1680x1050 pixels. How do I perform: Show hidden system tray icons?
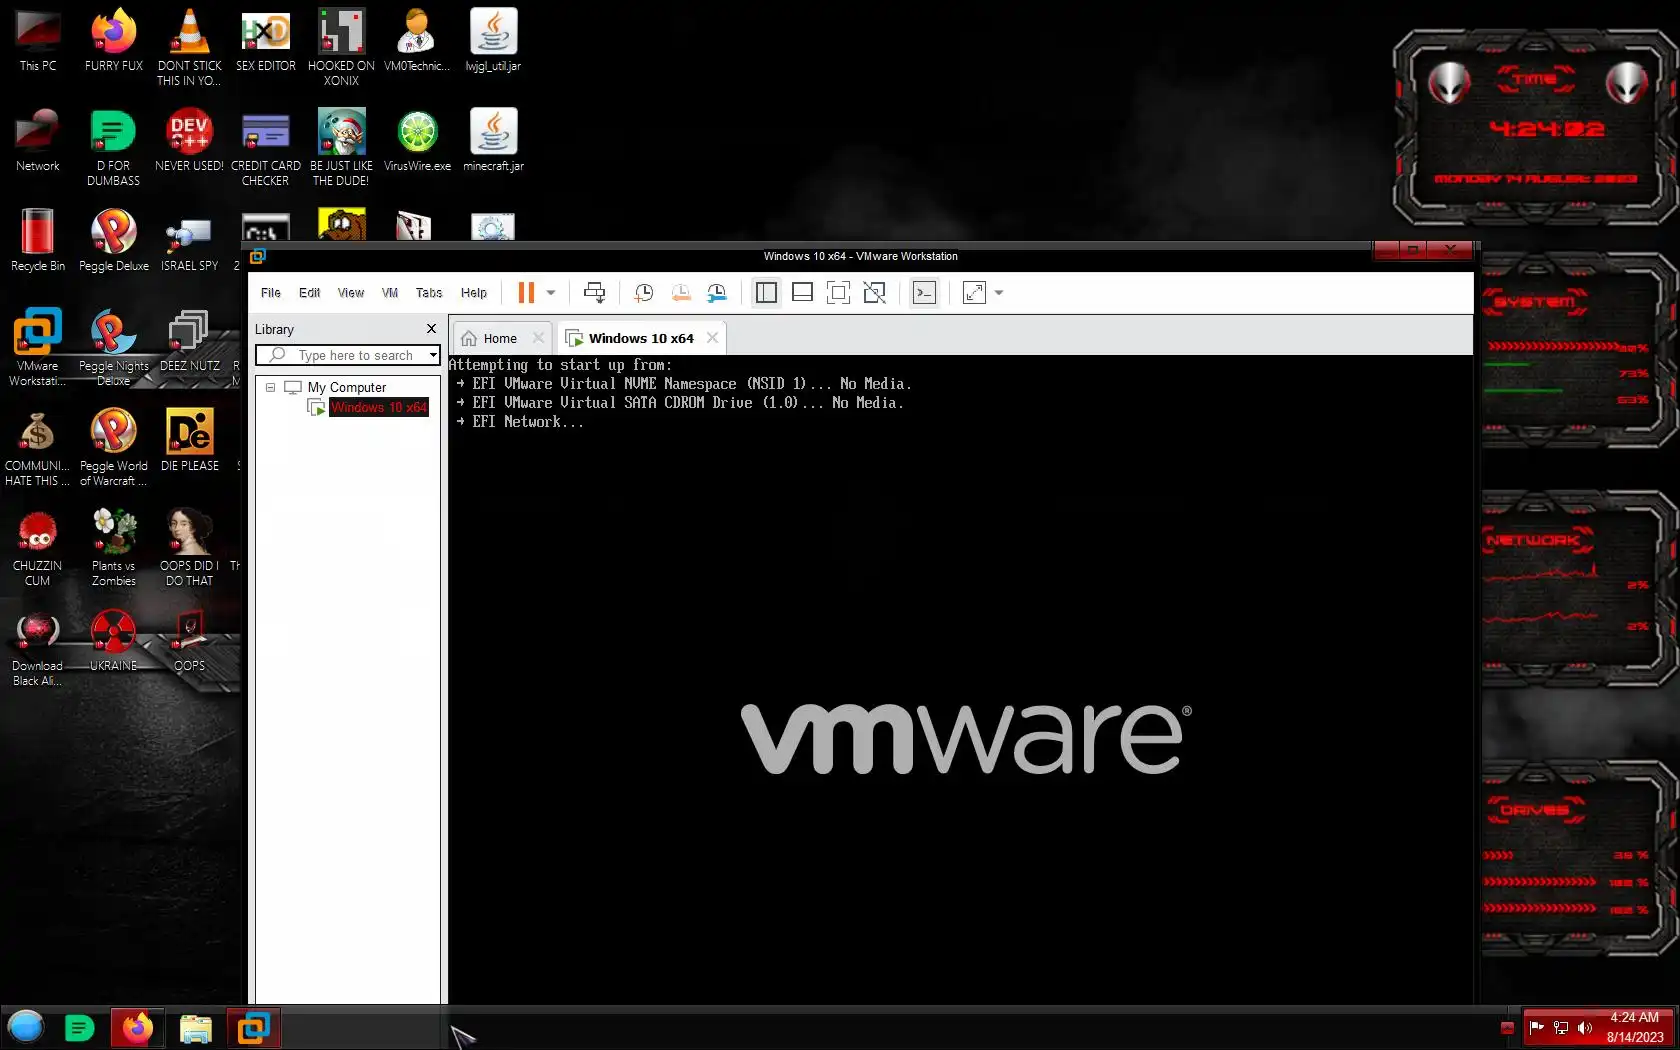(x=1507, y=1028)
